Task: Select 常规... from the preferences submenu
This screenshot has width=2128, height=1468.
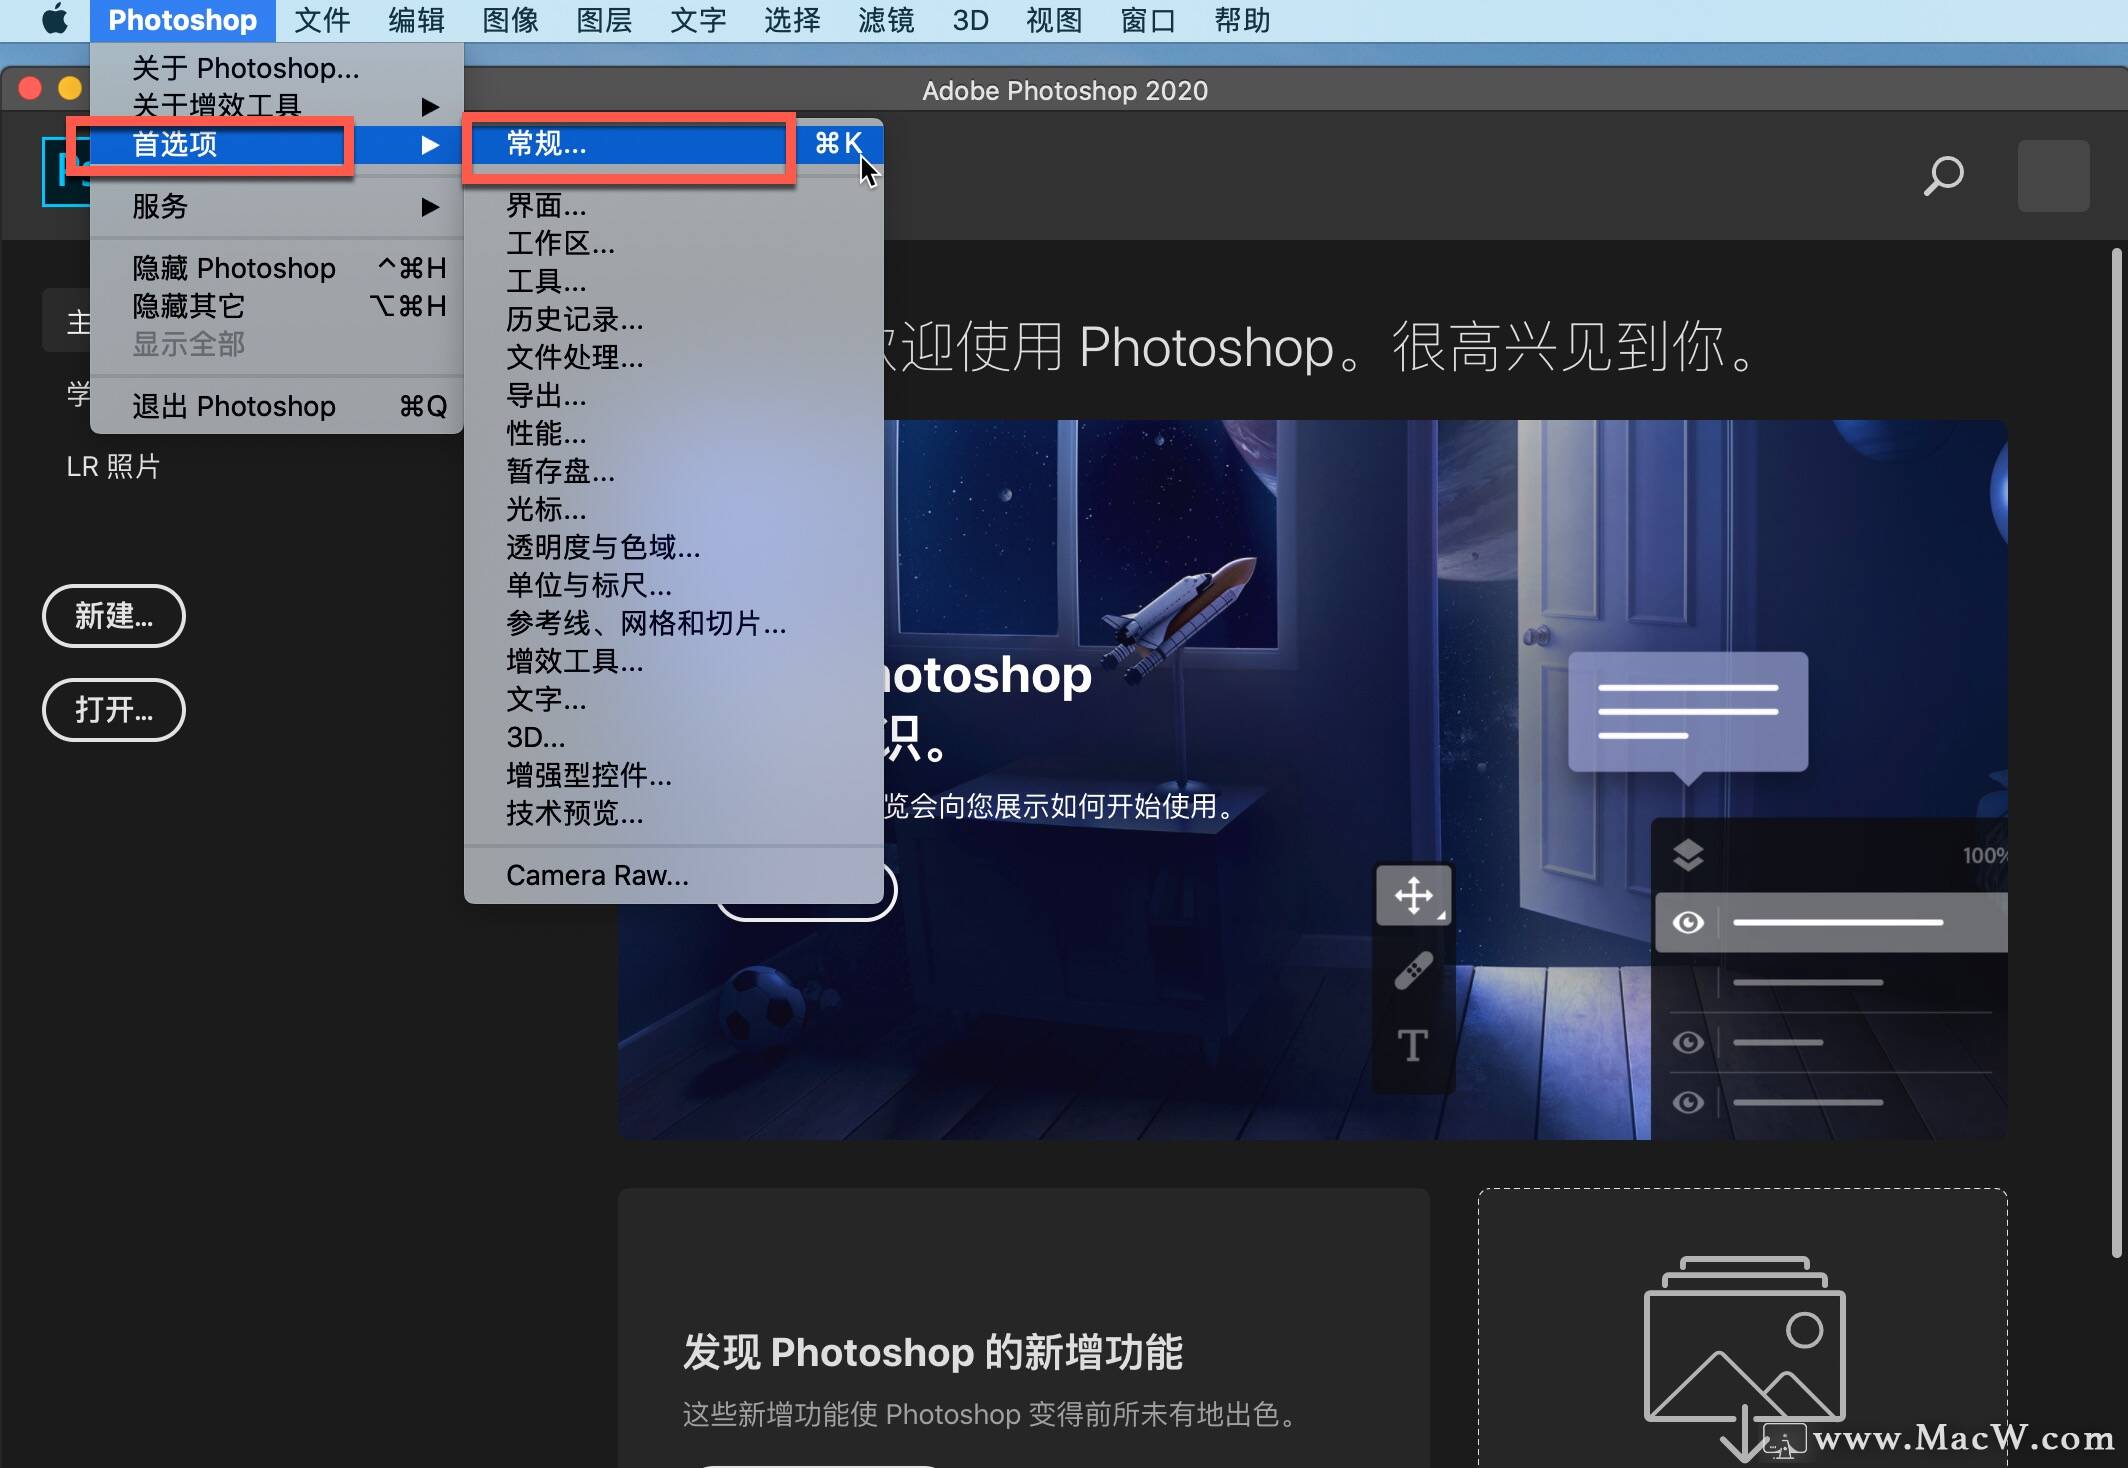Action: [x=545, y=145]
